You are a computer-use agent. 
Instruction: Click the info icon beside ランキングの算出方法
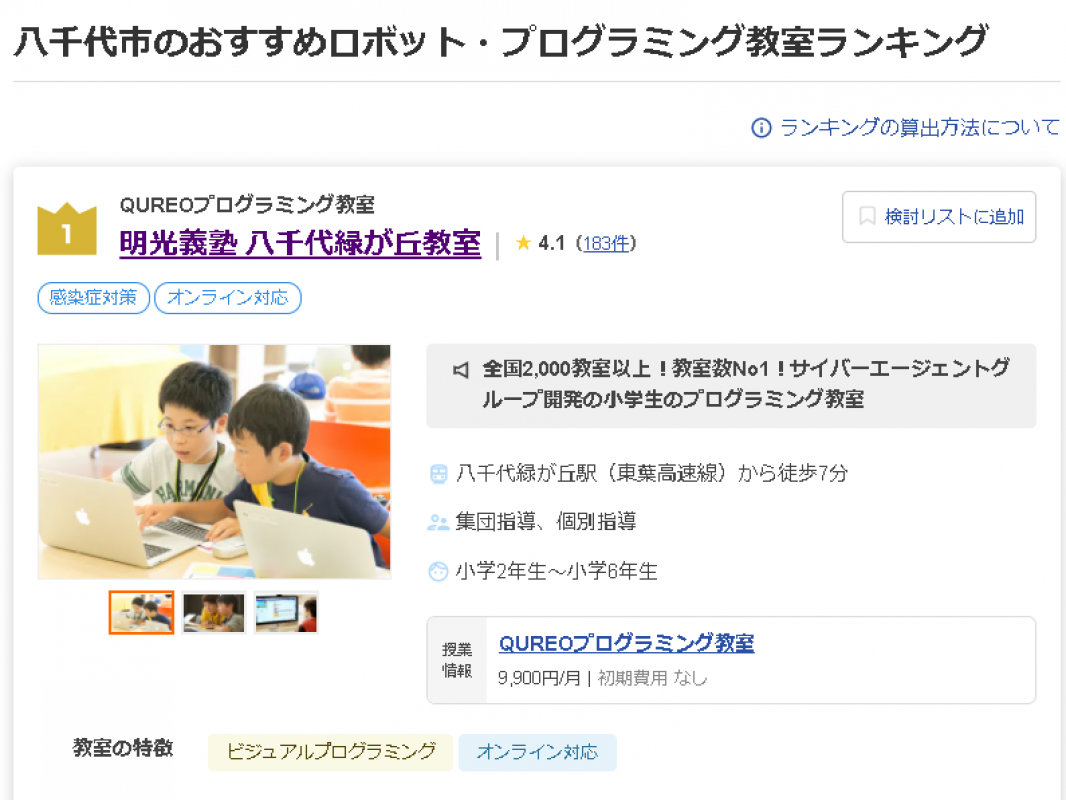point(761,128)
